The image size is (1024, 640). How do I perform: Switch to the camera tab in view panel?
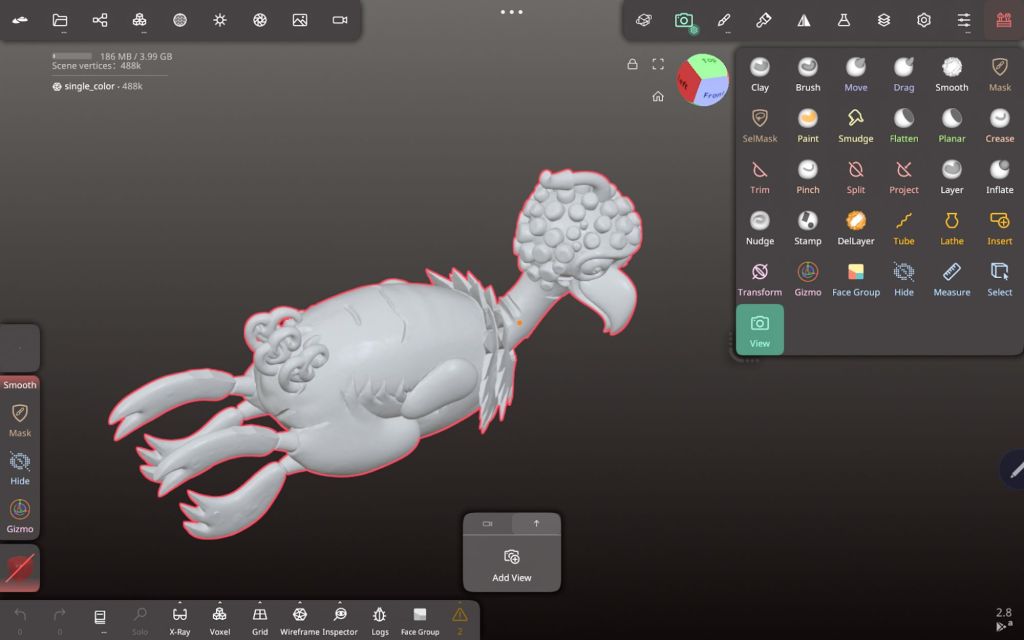click(488, 523)
